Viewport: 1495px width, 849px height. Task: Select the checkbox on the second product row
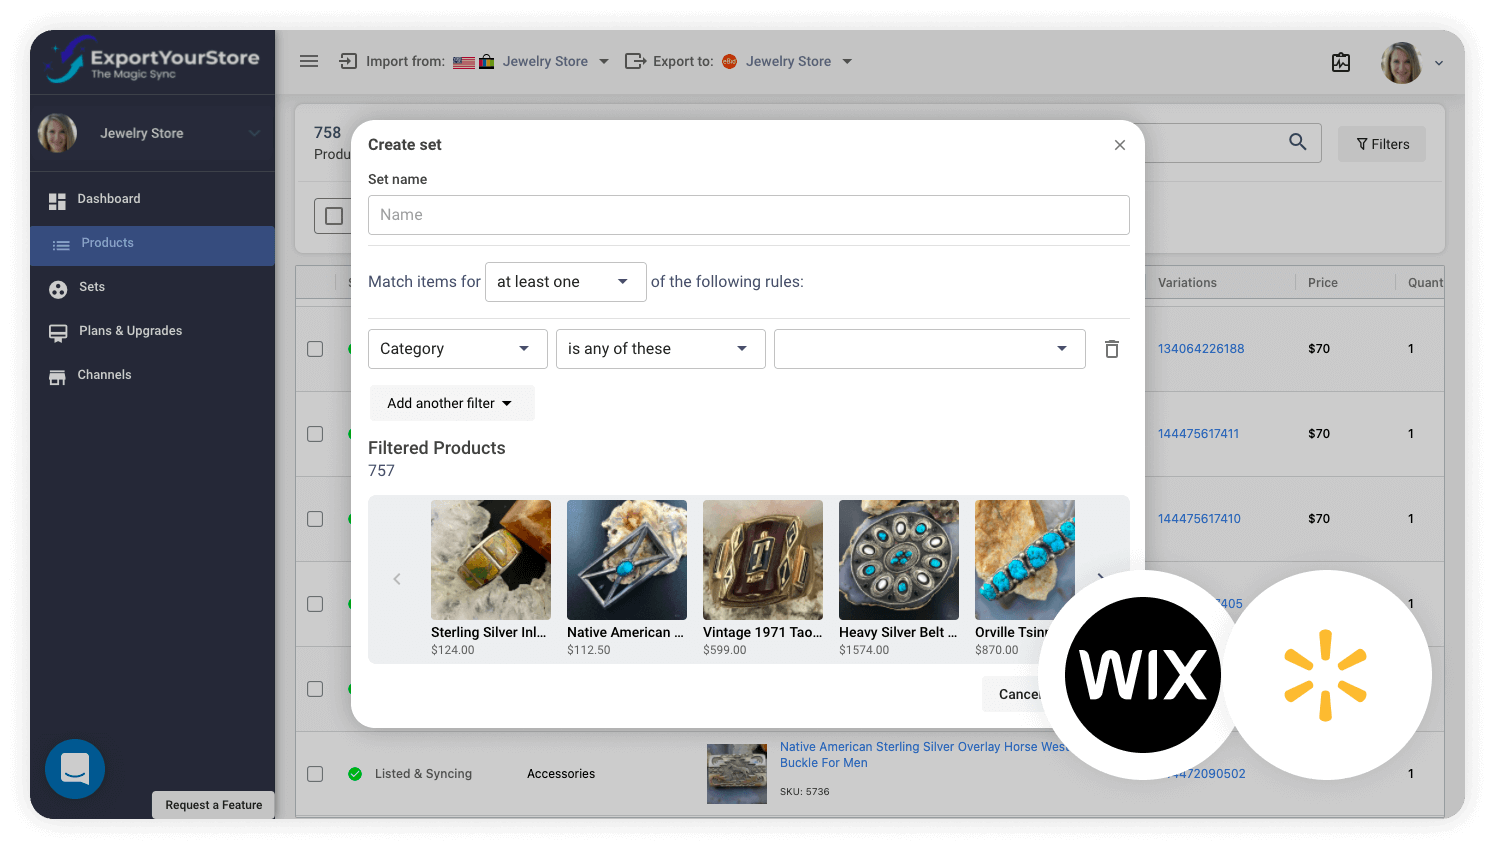pyautogui.click(x=315, y=433)
